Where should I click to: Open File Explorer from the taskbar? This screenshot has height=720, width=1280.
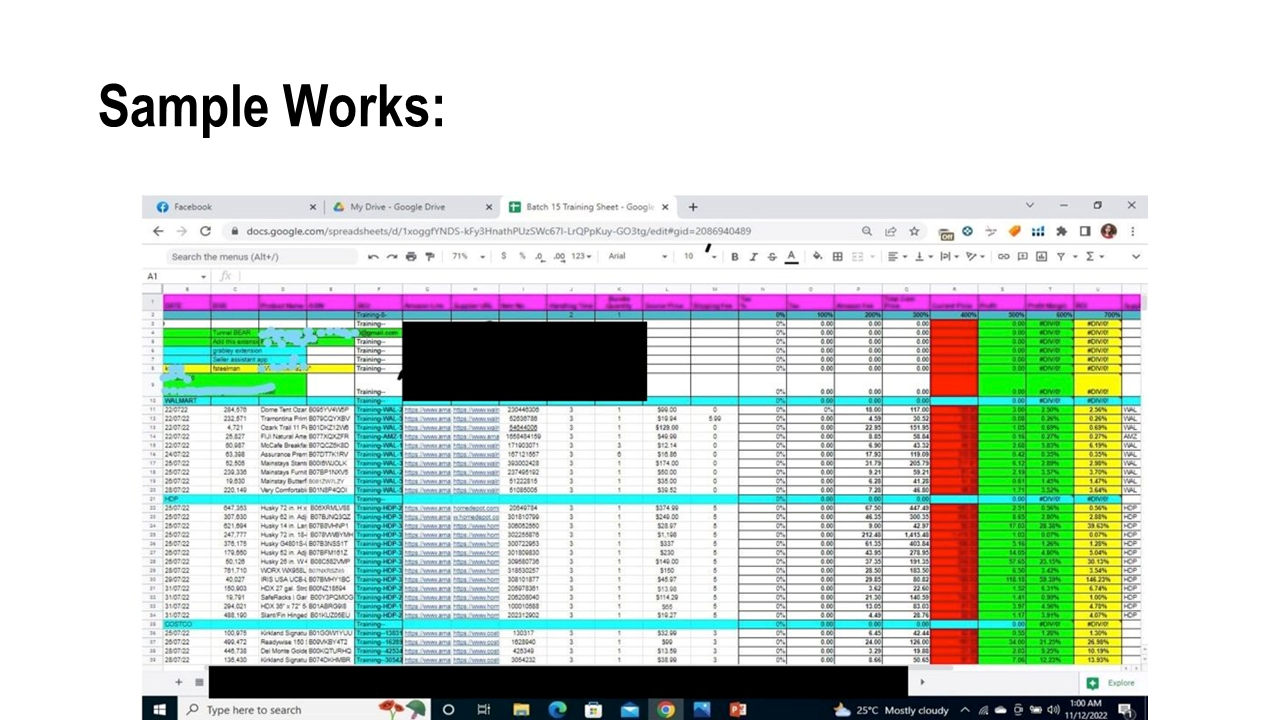(x=521, y=710)
